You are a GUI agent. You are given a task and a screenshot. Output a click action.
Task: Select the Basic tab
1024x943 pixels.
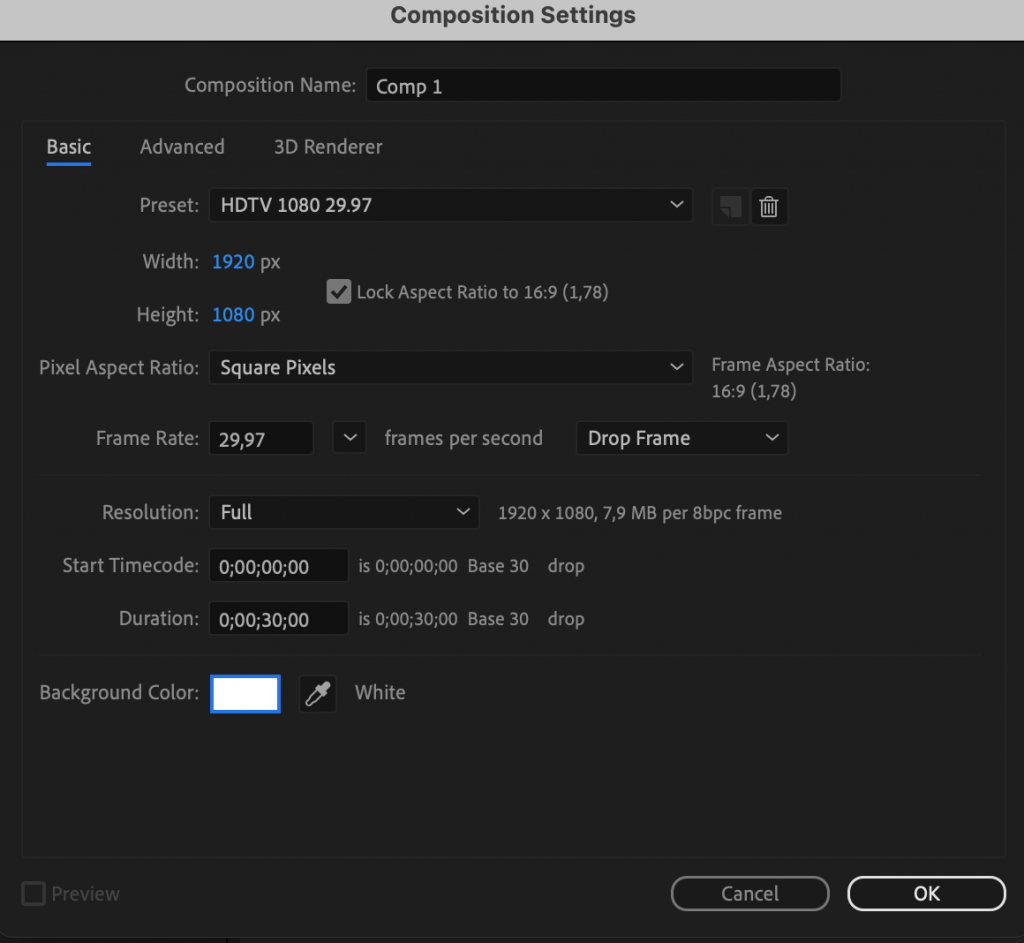pyautogui.click(x=67, y=146)
